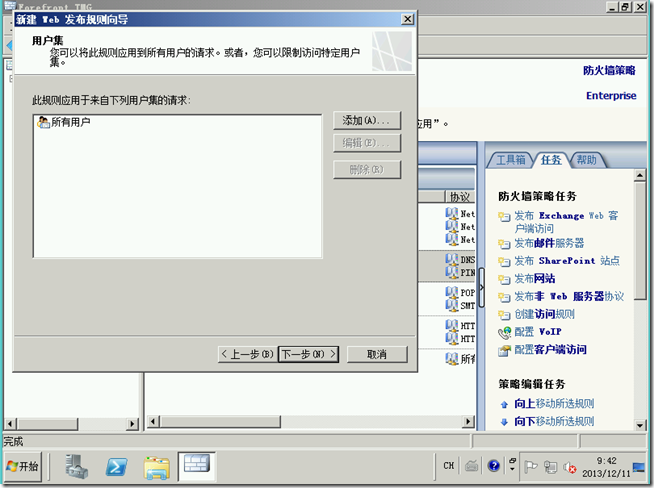Collapse the task pane with the splitter arrow

click(481, 287)
